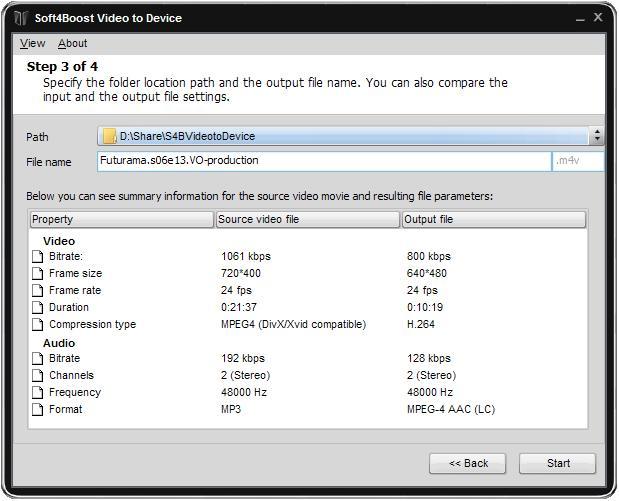This screenshot has width=619, height=501.
Task: Select the Duration property label
Action: [x=69, y=307]
